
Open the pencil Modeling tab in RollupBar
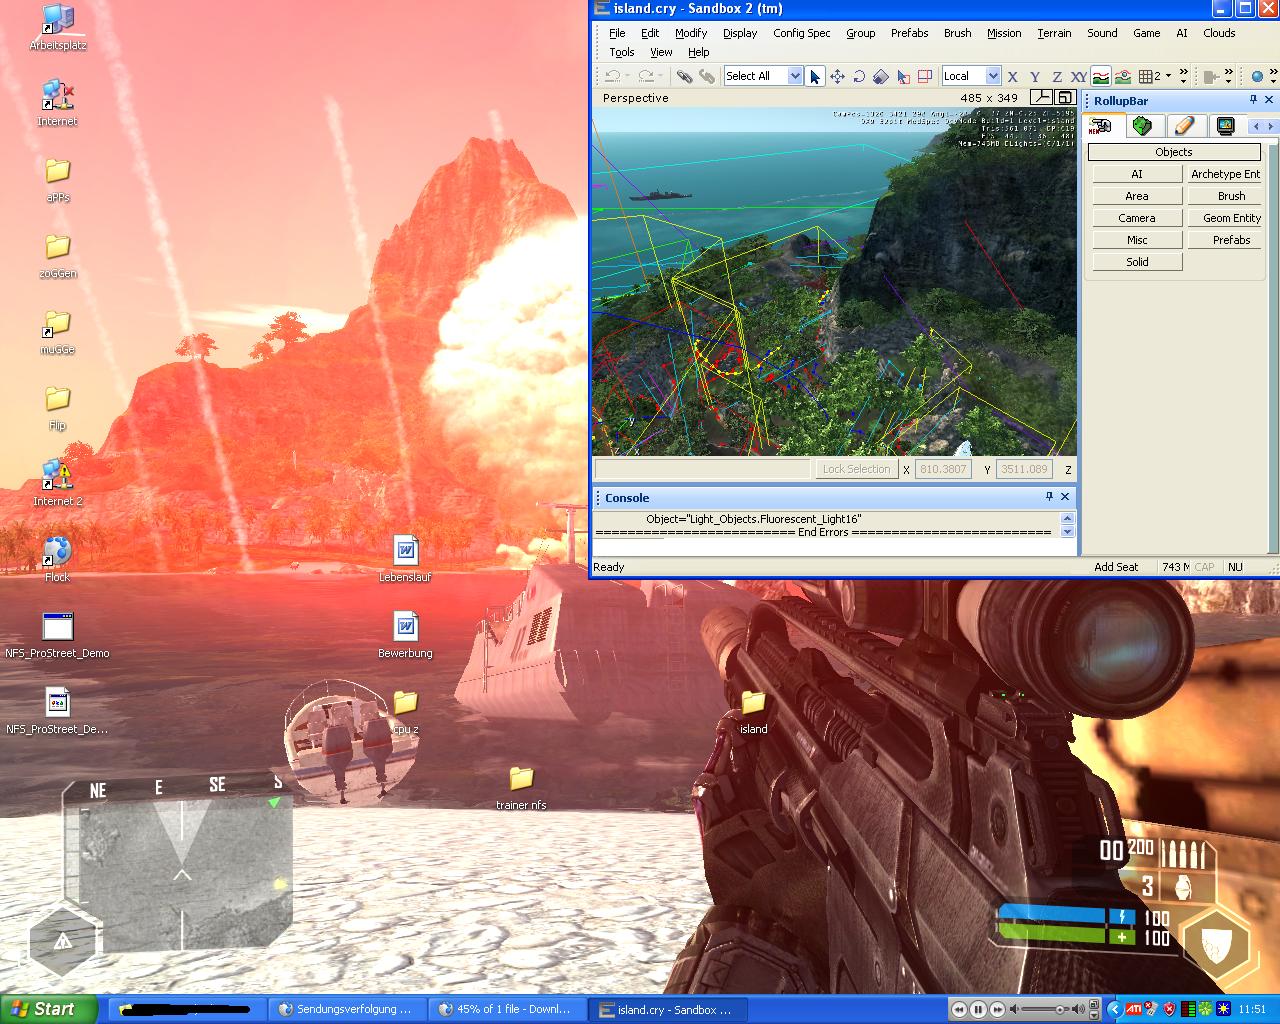point(1184,126)
